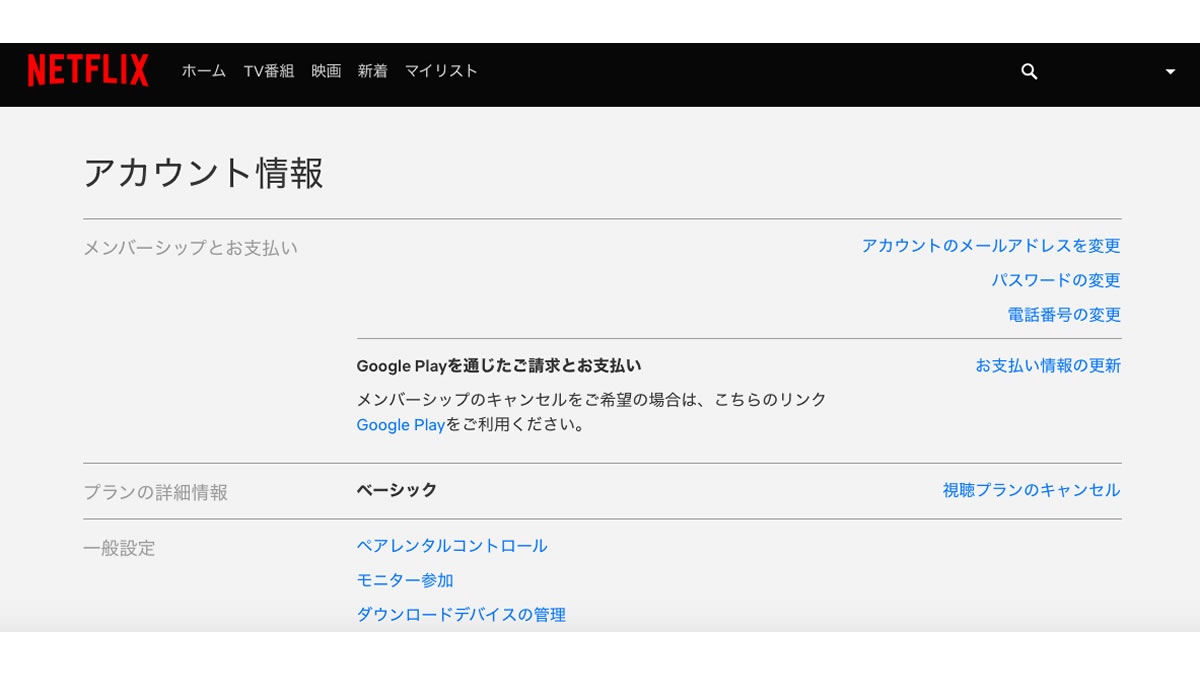Click the ベーシック plan name
Image resolution: width=1200 pixels, height=675 pixels.
click(x=397, y=490)
